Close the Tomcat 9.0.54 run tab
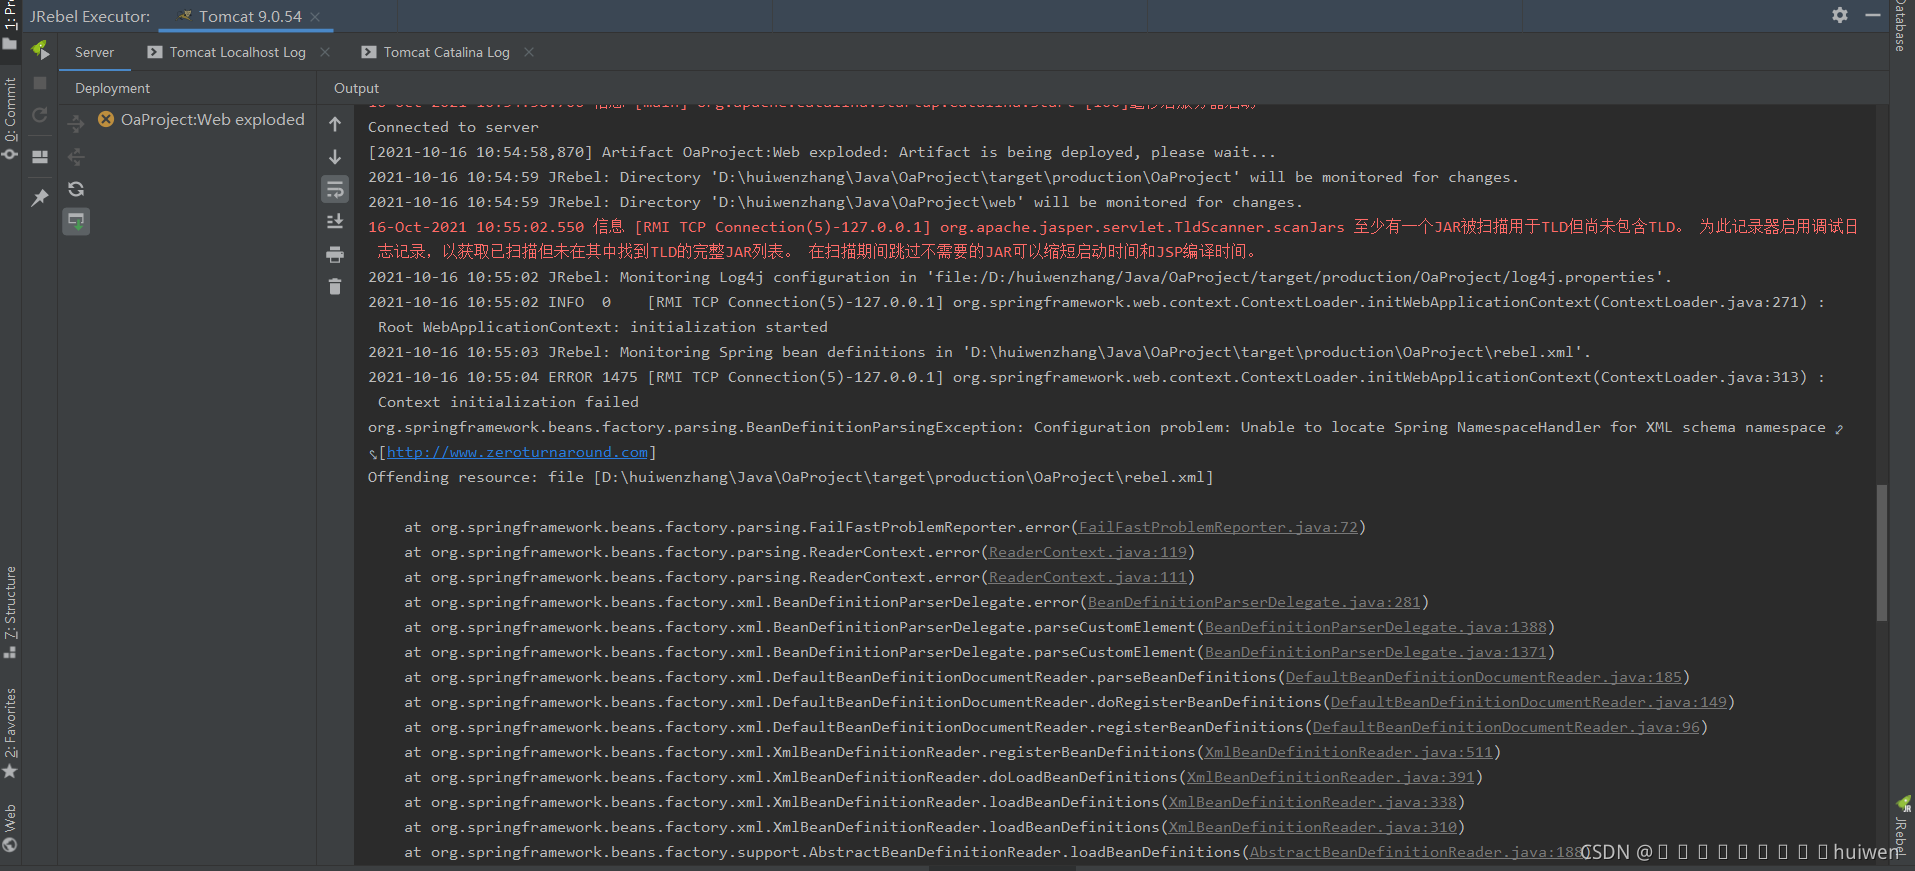1915x871 pixels. coord(315,16)
